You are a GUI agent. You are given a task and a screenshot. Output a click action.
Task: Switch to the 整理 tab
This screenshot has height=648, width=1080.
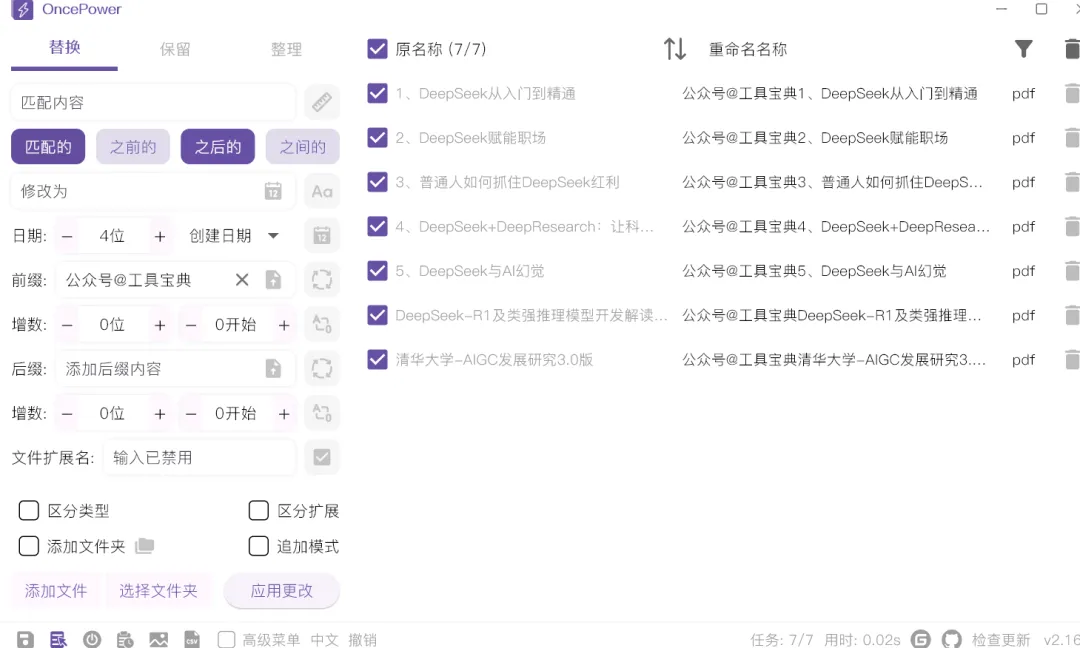(286, 49)
